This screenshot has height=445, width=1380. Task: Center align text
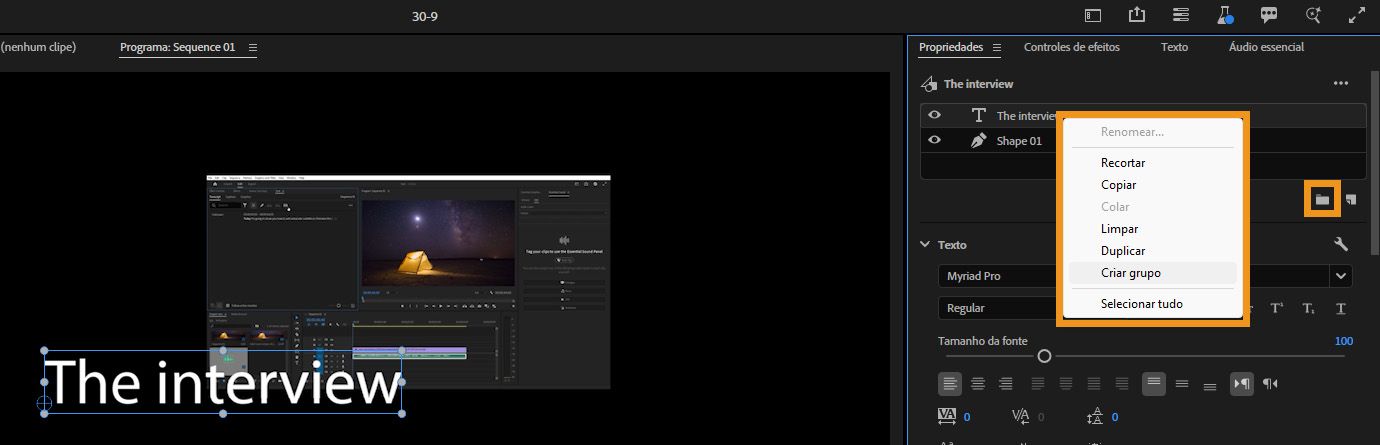pyautogui.click(x=978, y=383)
